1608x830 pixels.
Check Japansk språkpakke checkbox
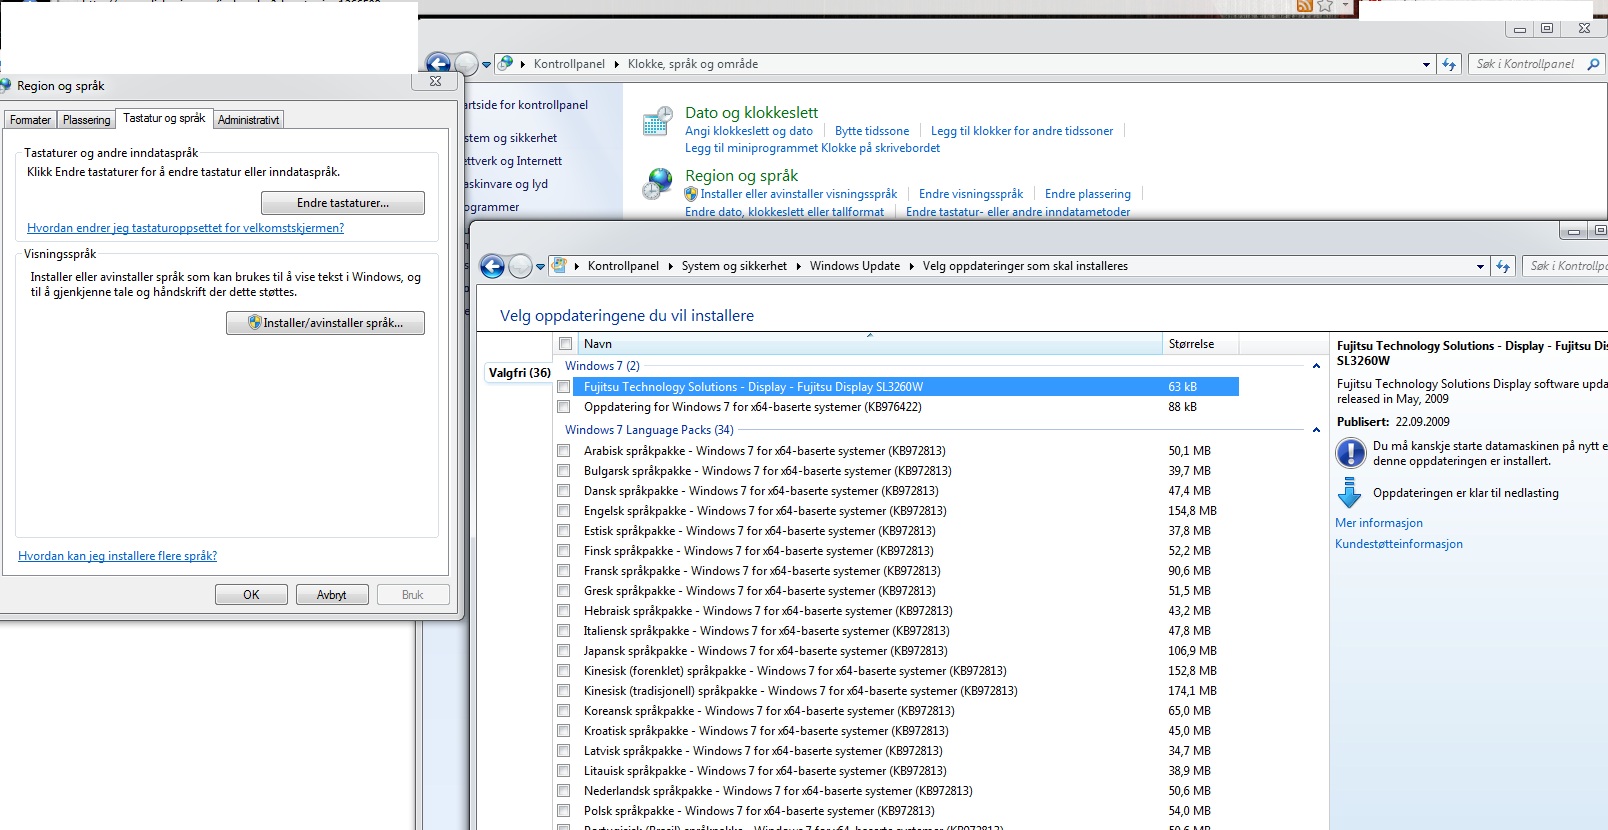coord(564,651)
